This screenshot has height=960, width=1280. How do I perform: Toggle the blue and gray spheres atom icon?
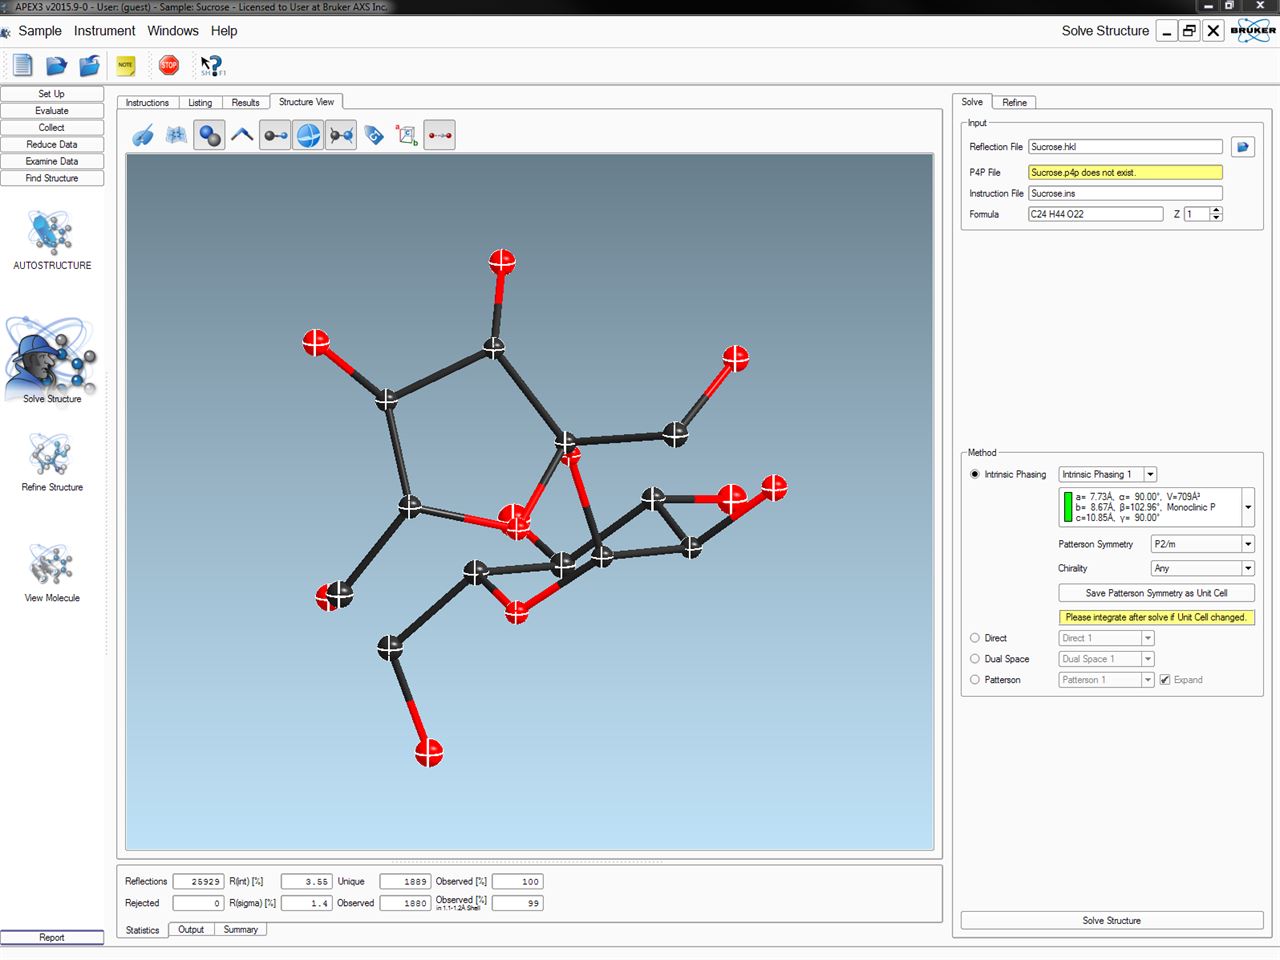point(209,135)
